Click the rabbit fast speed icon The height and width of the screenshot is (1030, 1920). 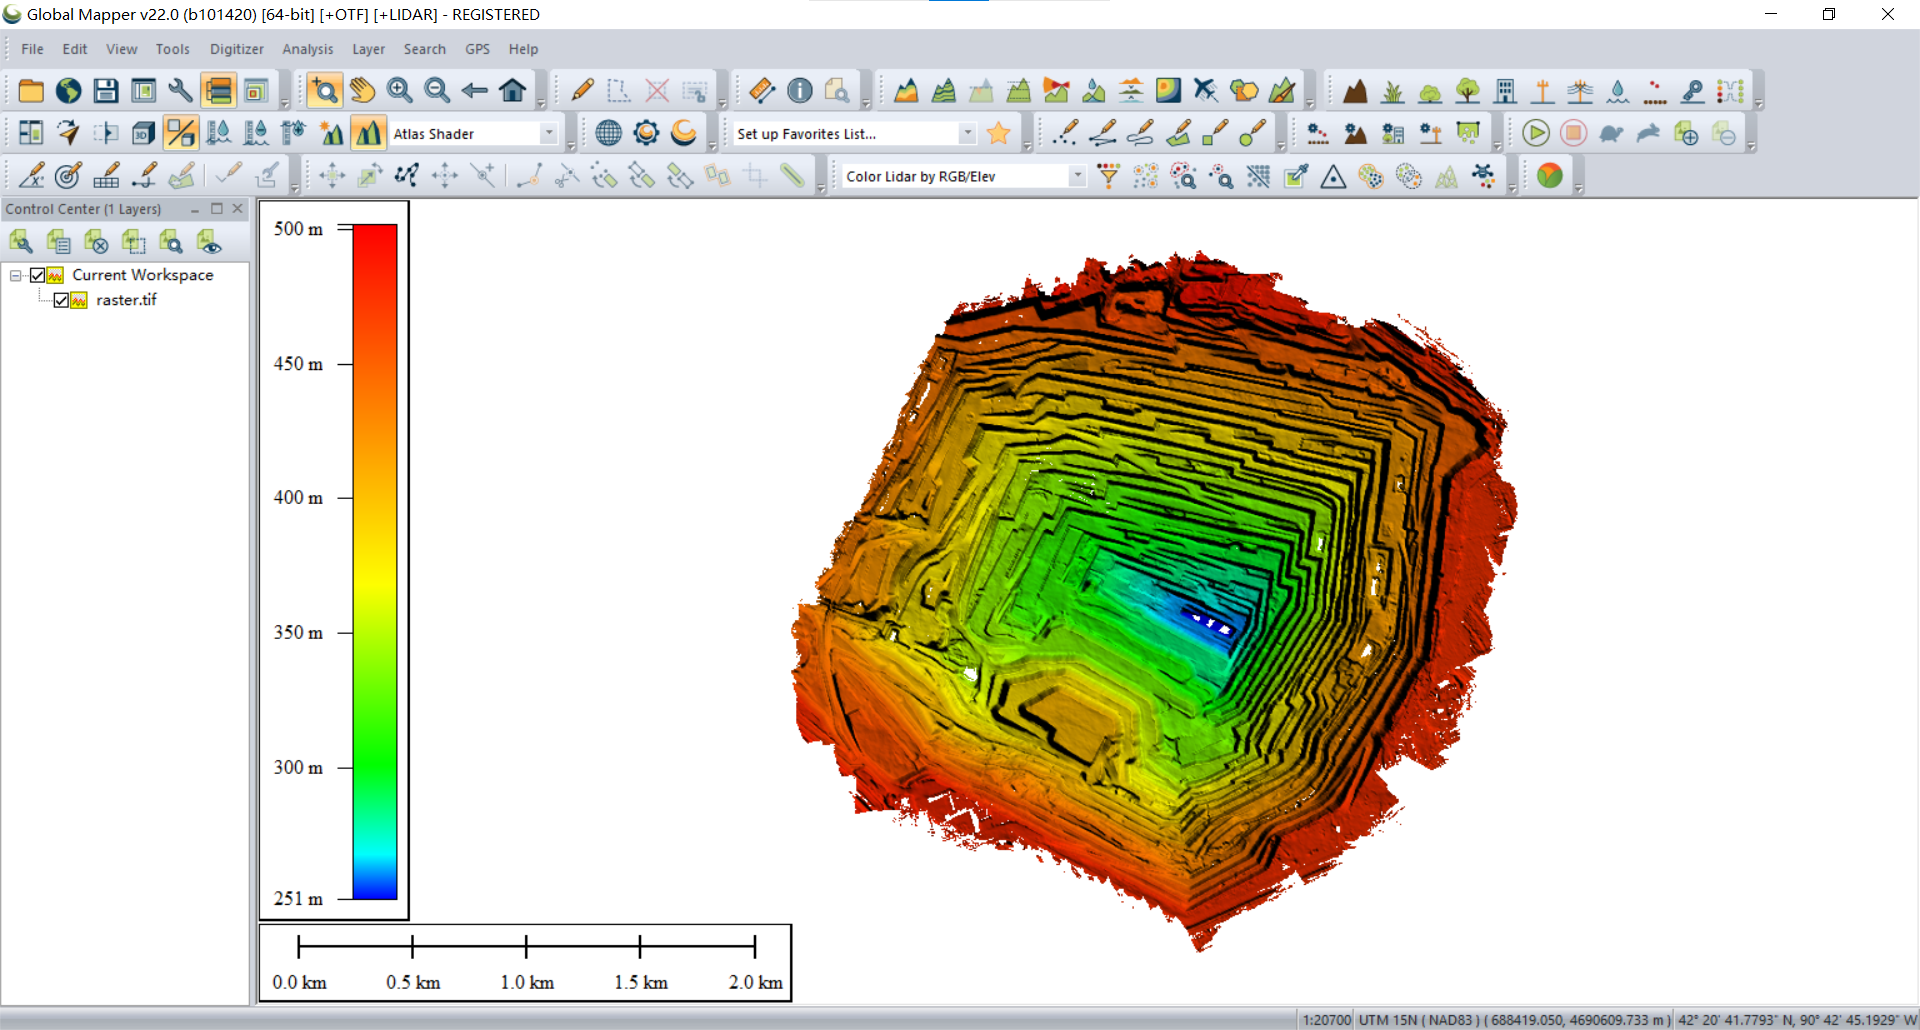1649,133
